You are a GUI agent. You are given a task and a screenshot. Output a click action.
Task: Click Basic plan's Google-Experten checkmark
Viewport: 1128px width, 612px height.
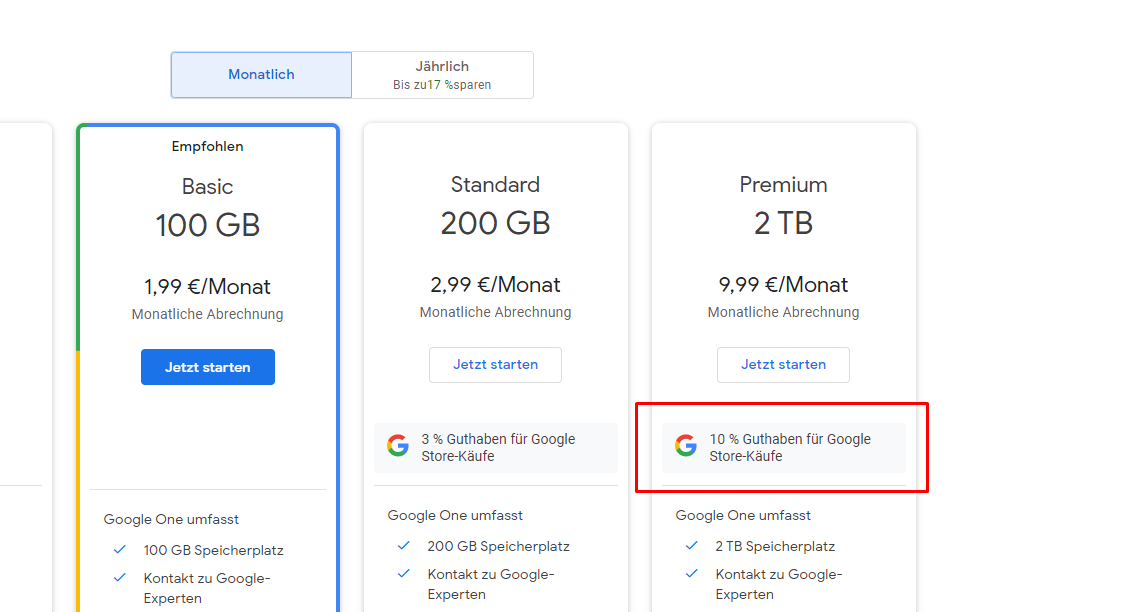point(120,577)
